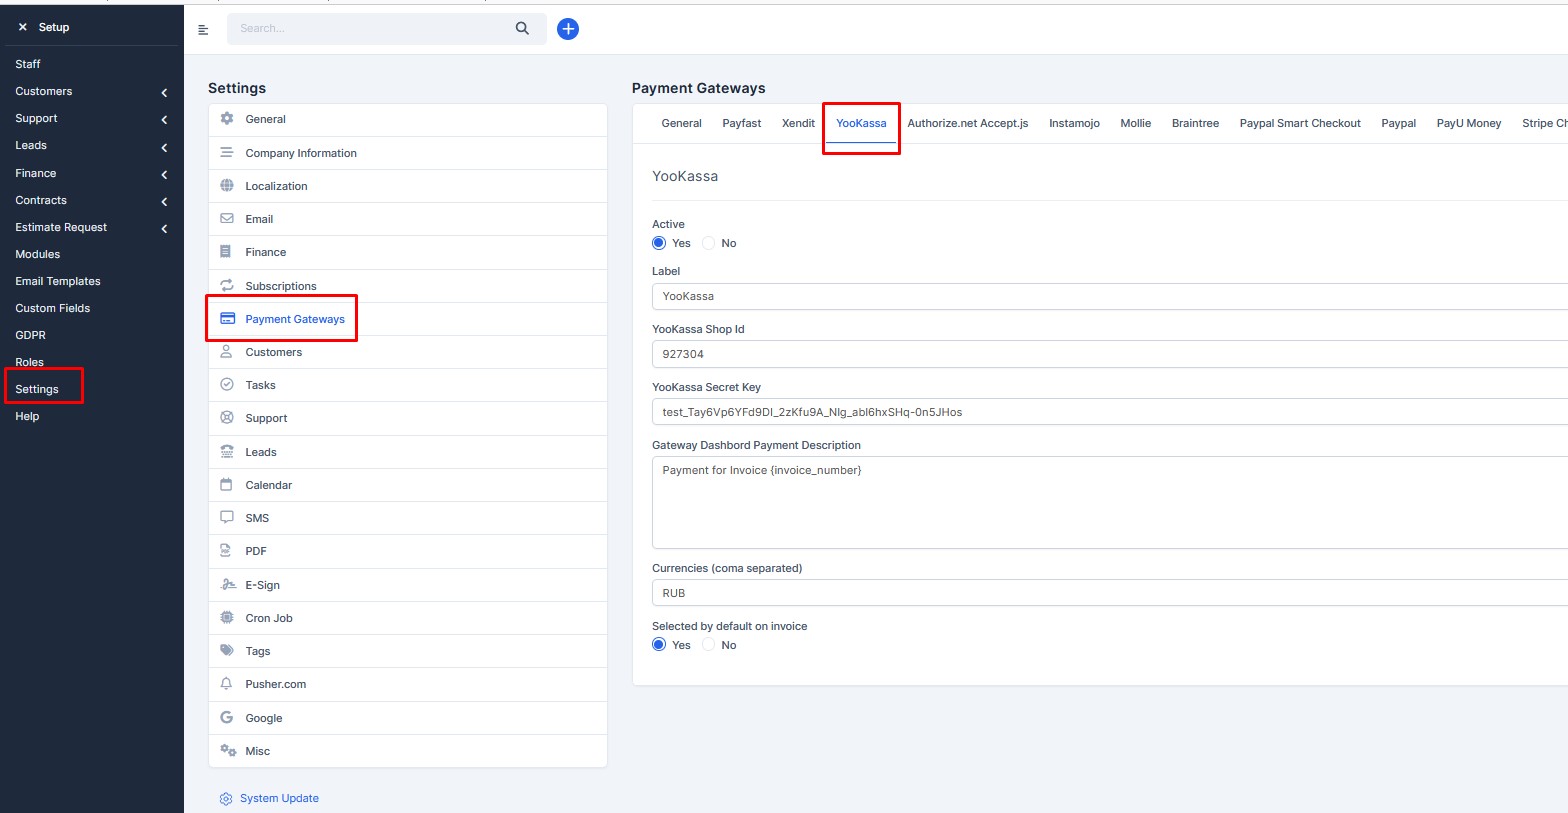Open the Paypal Smart Checkout tab
Screen dimensions: 1568x813
click(1300, 123)
